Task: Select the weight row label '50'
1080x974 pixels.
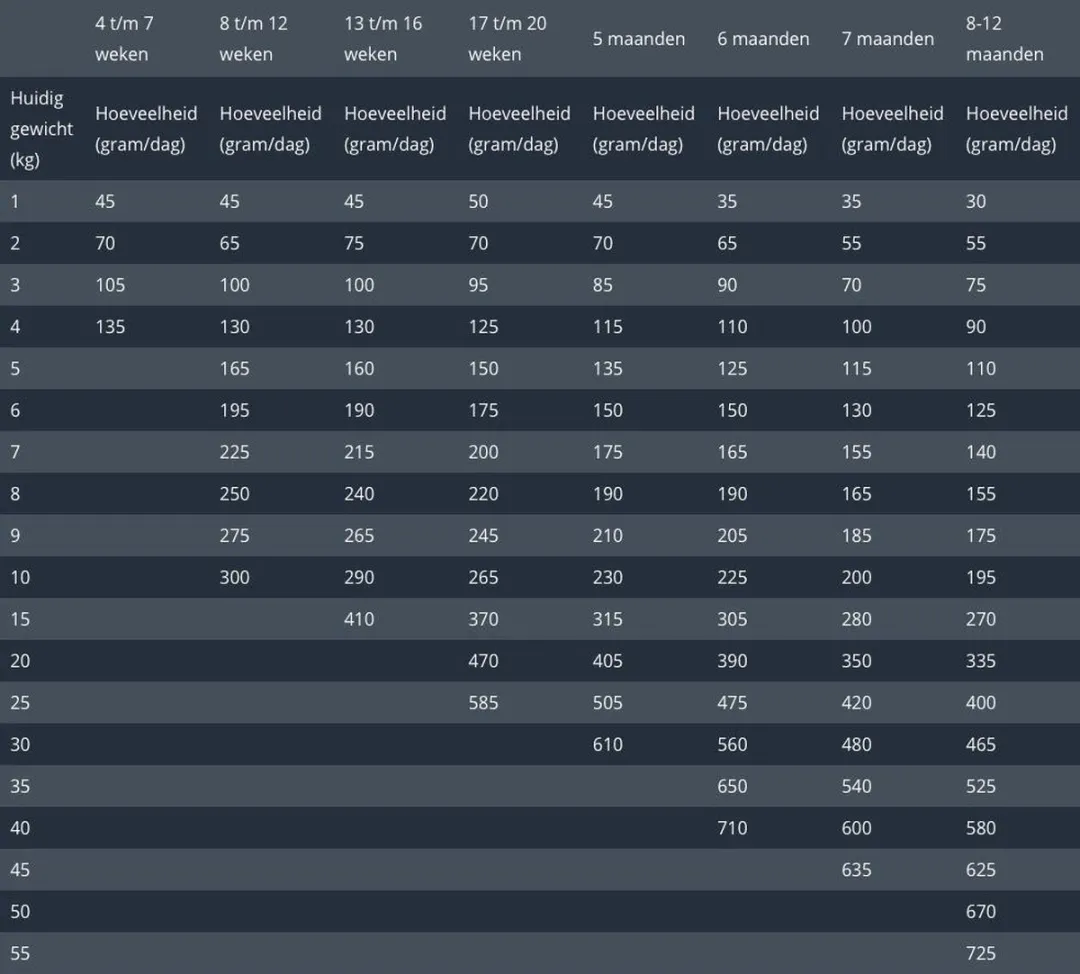Action: [20, 911]
